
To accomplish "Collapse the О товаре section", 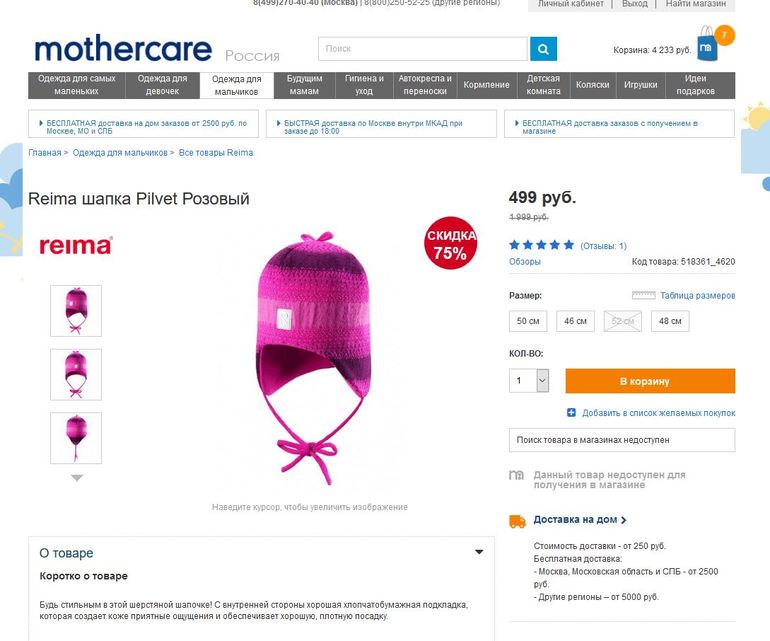I will pyautogui.click(x=479, y=552).
